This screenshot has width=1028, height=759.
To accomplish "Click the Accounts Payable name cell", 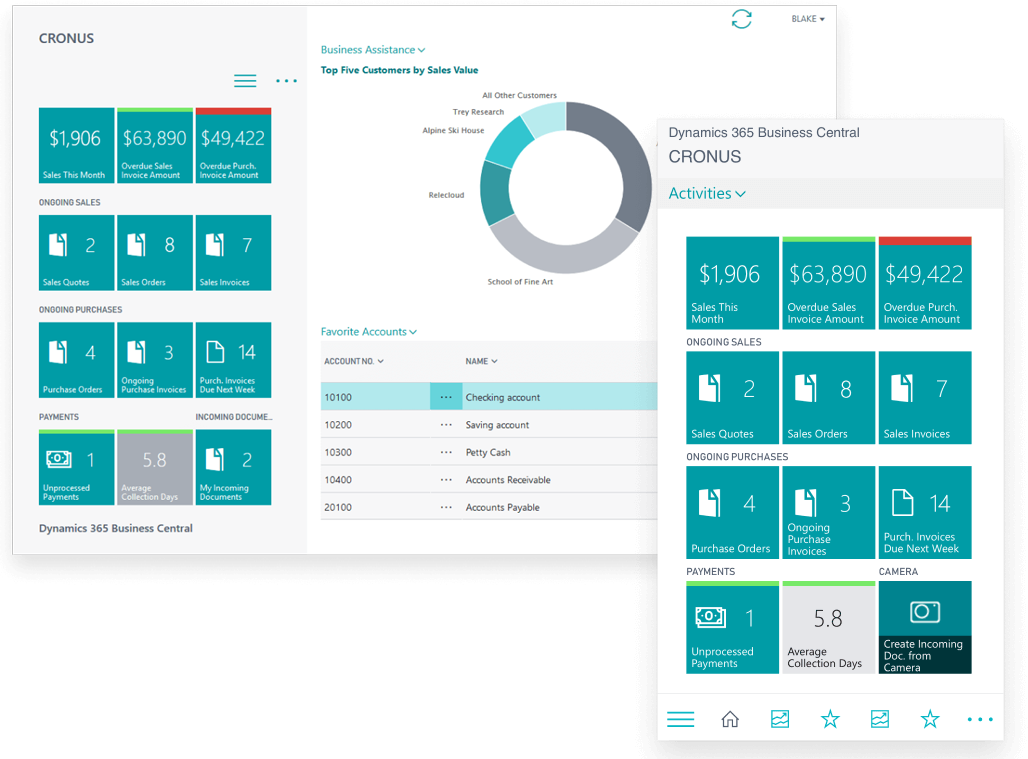I will pos(503,507).
